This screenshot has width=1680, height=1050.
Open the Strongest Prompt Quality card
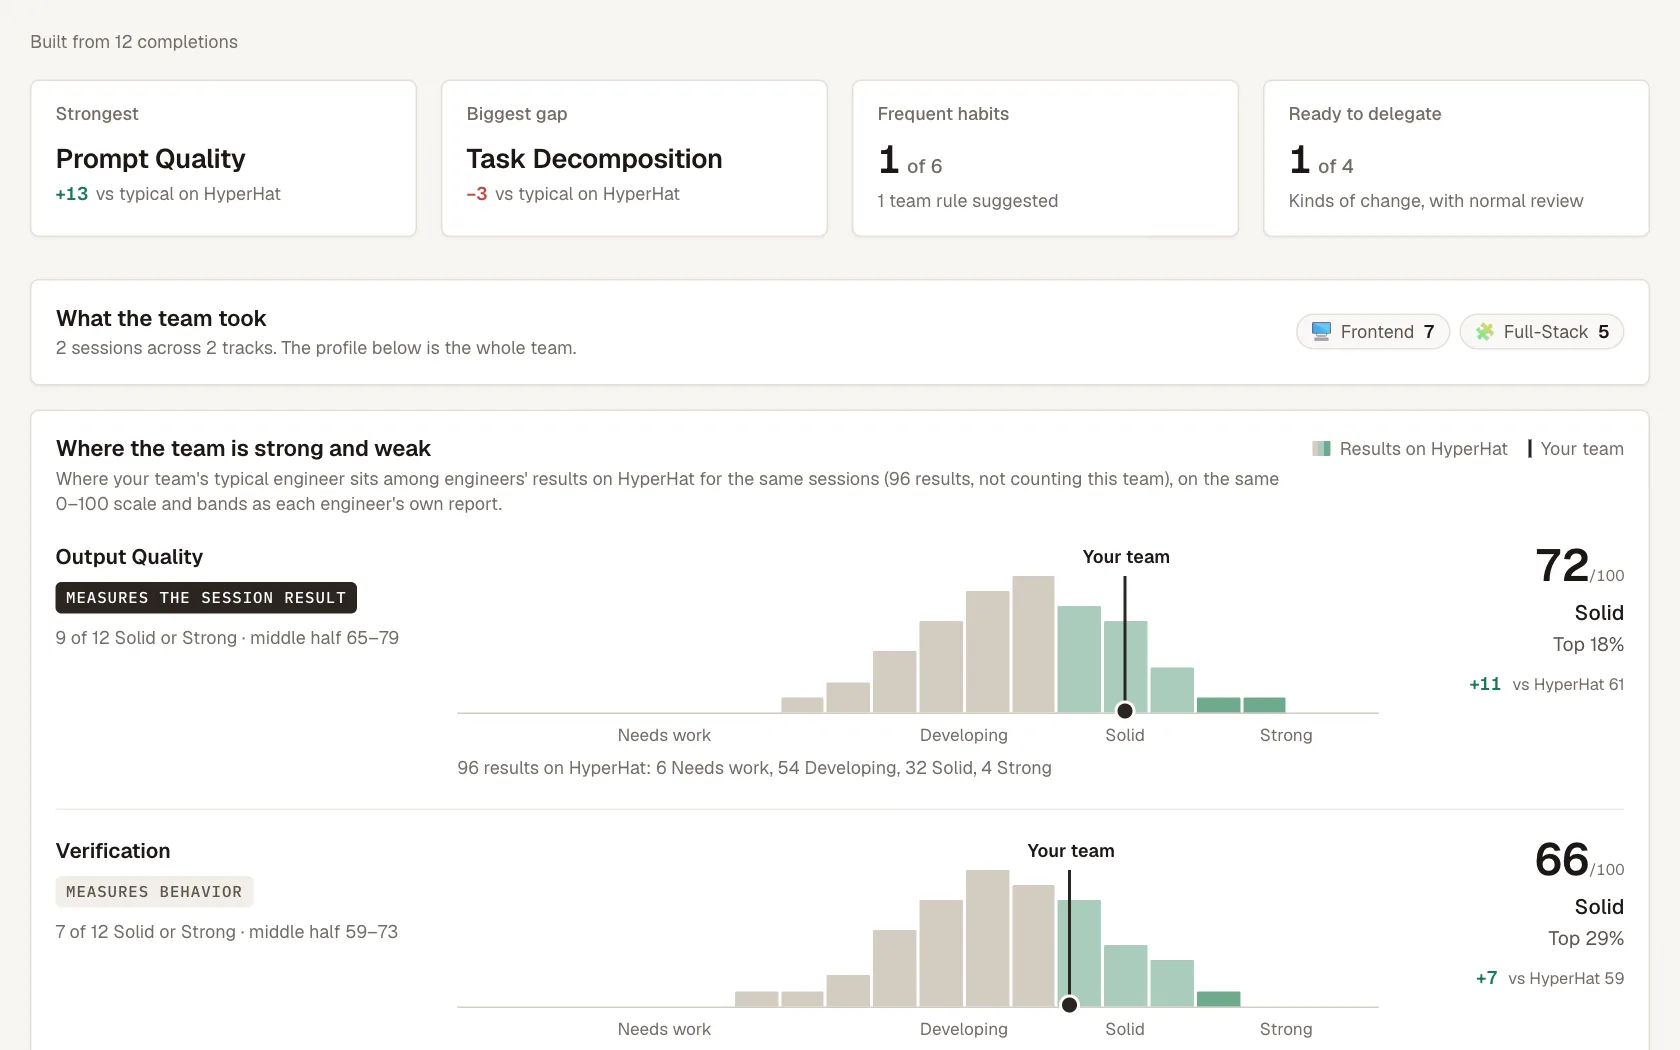(223, 158)
